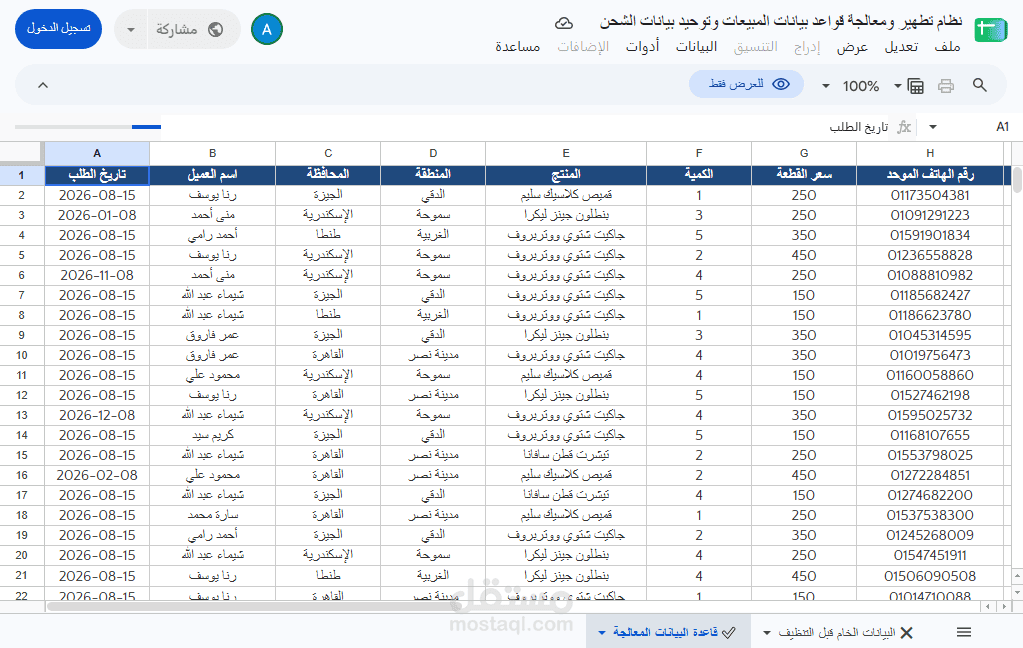Select column E header
The image size is (1023, 648).
tap(566, 153)
